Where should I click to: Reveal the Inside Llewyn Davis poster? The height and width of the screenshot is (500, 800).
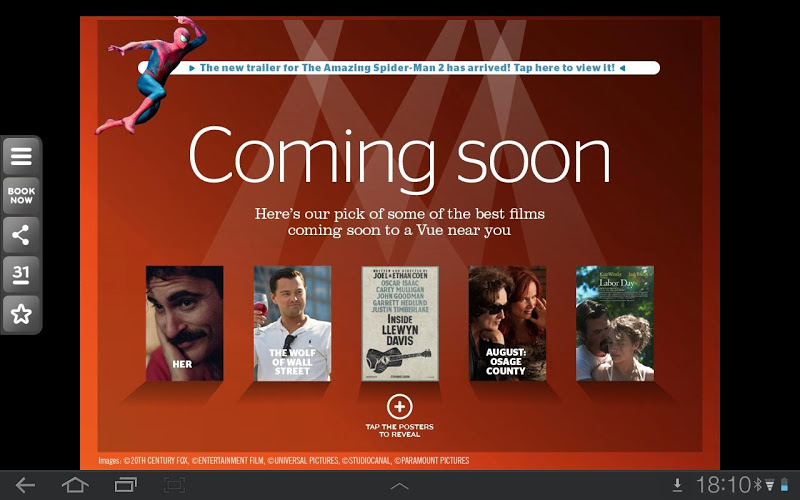tap(400, 323)
